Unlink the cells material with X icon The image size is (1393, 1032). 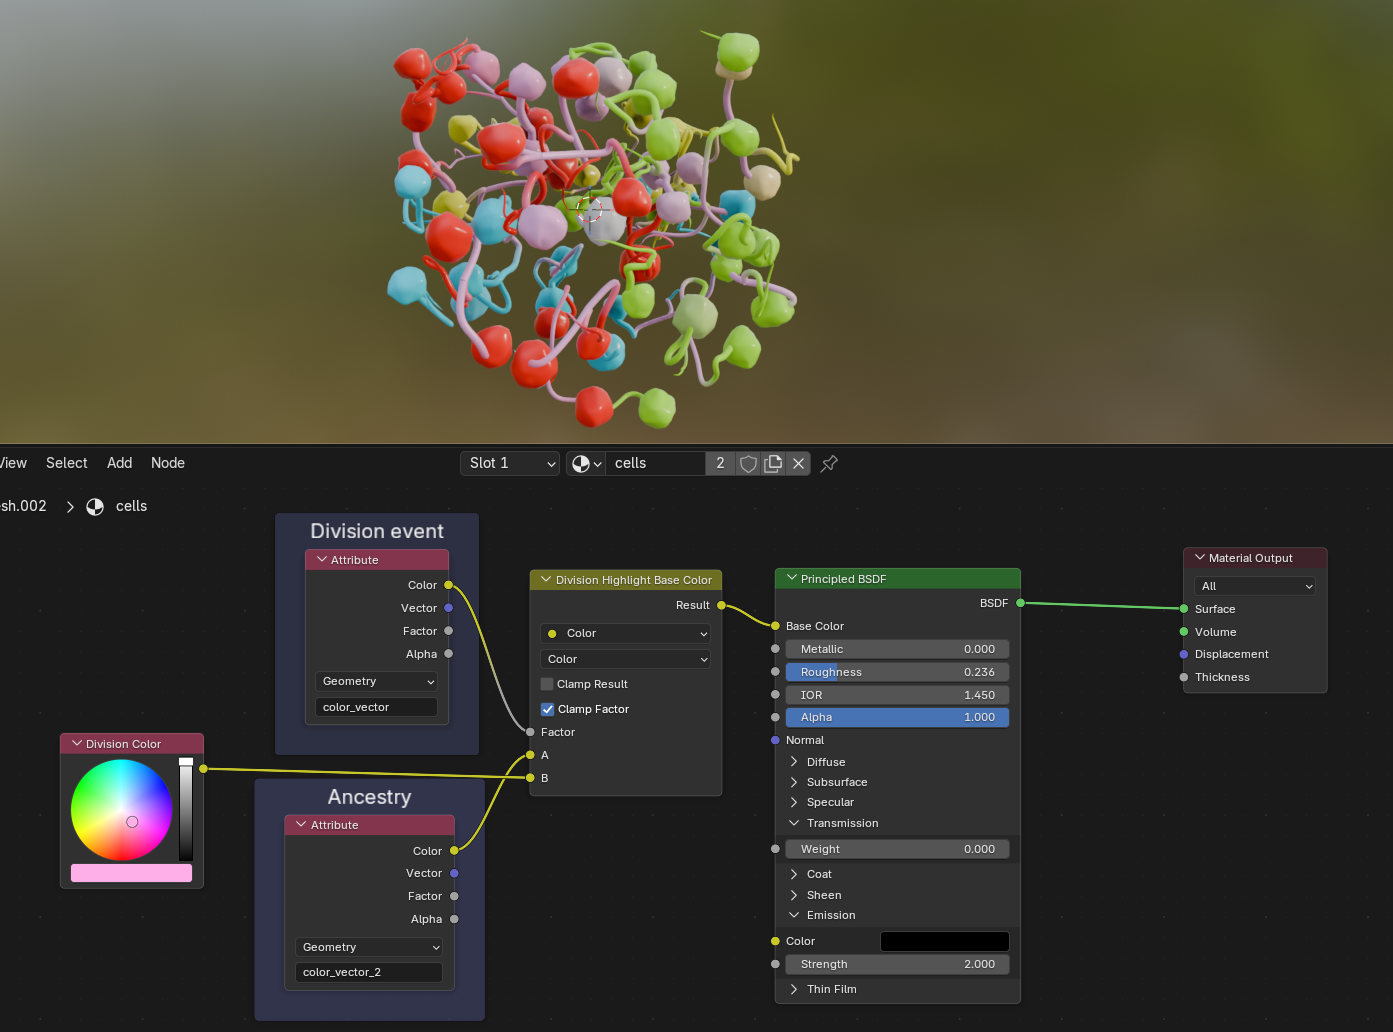click(x=798, y=464)
